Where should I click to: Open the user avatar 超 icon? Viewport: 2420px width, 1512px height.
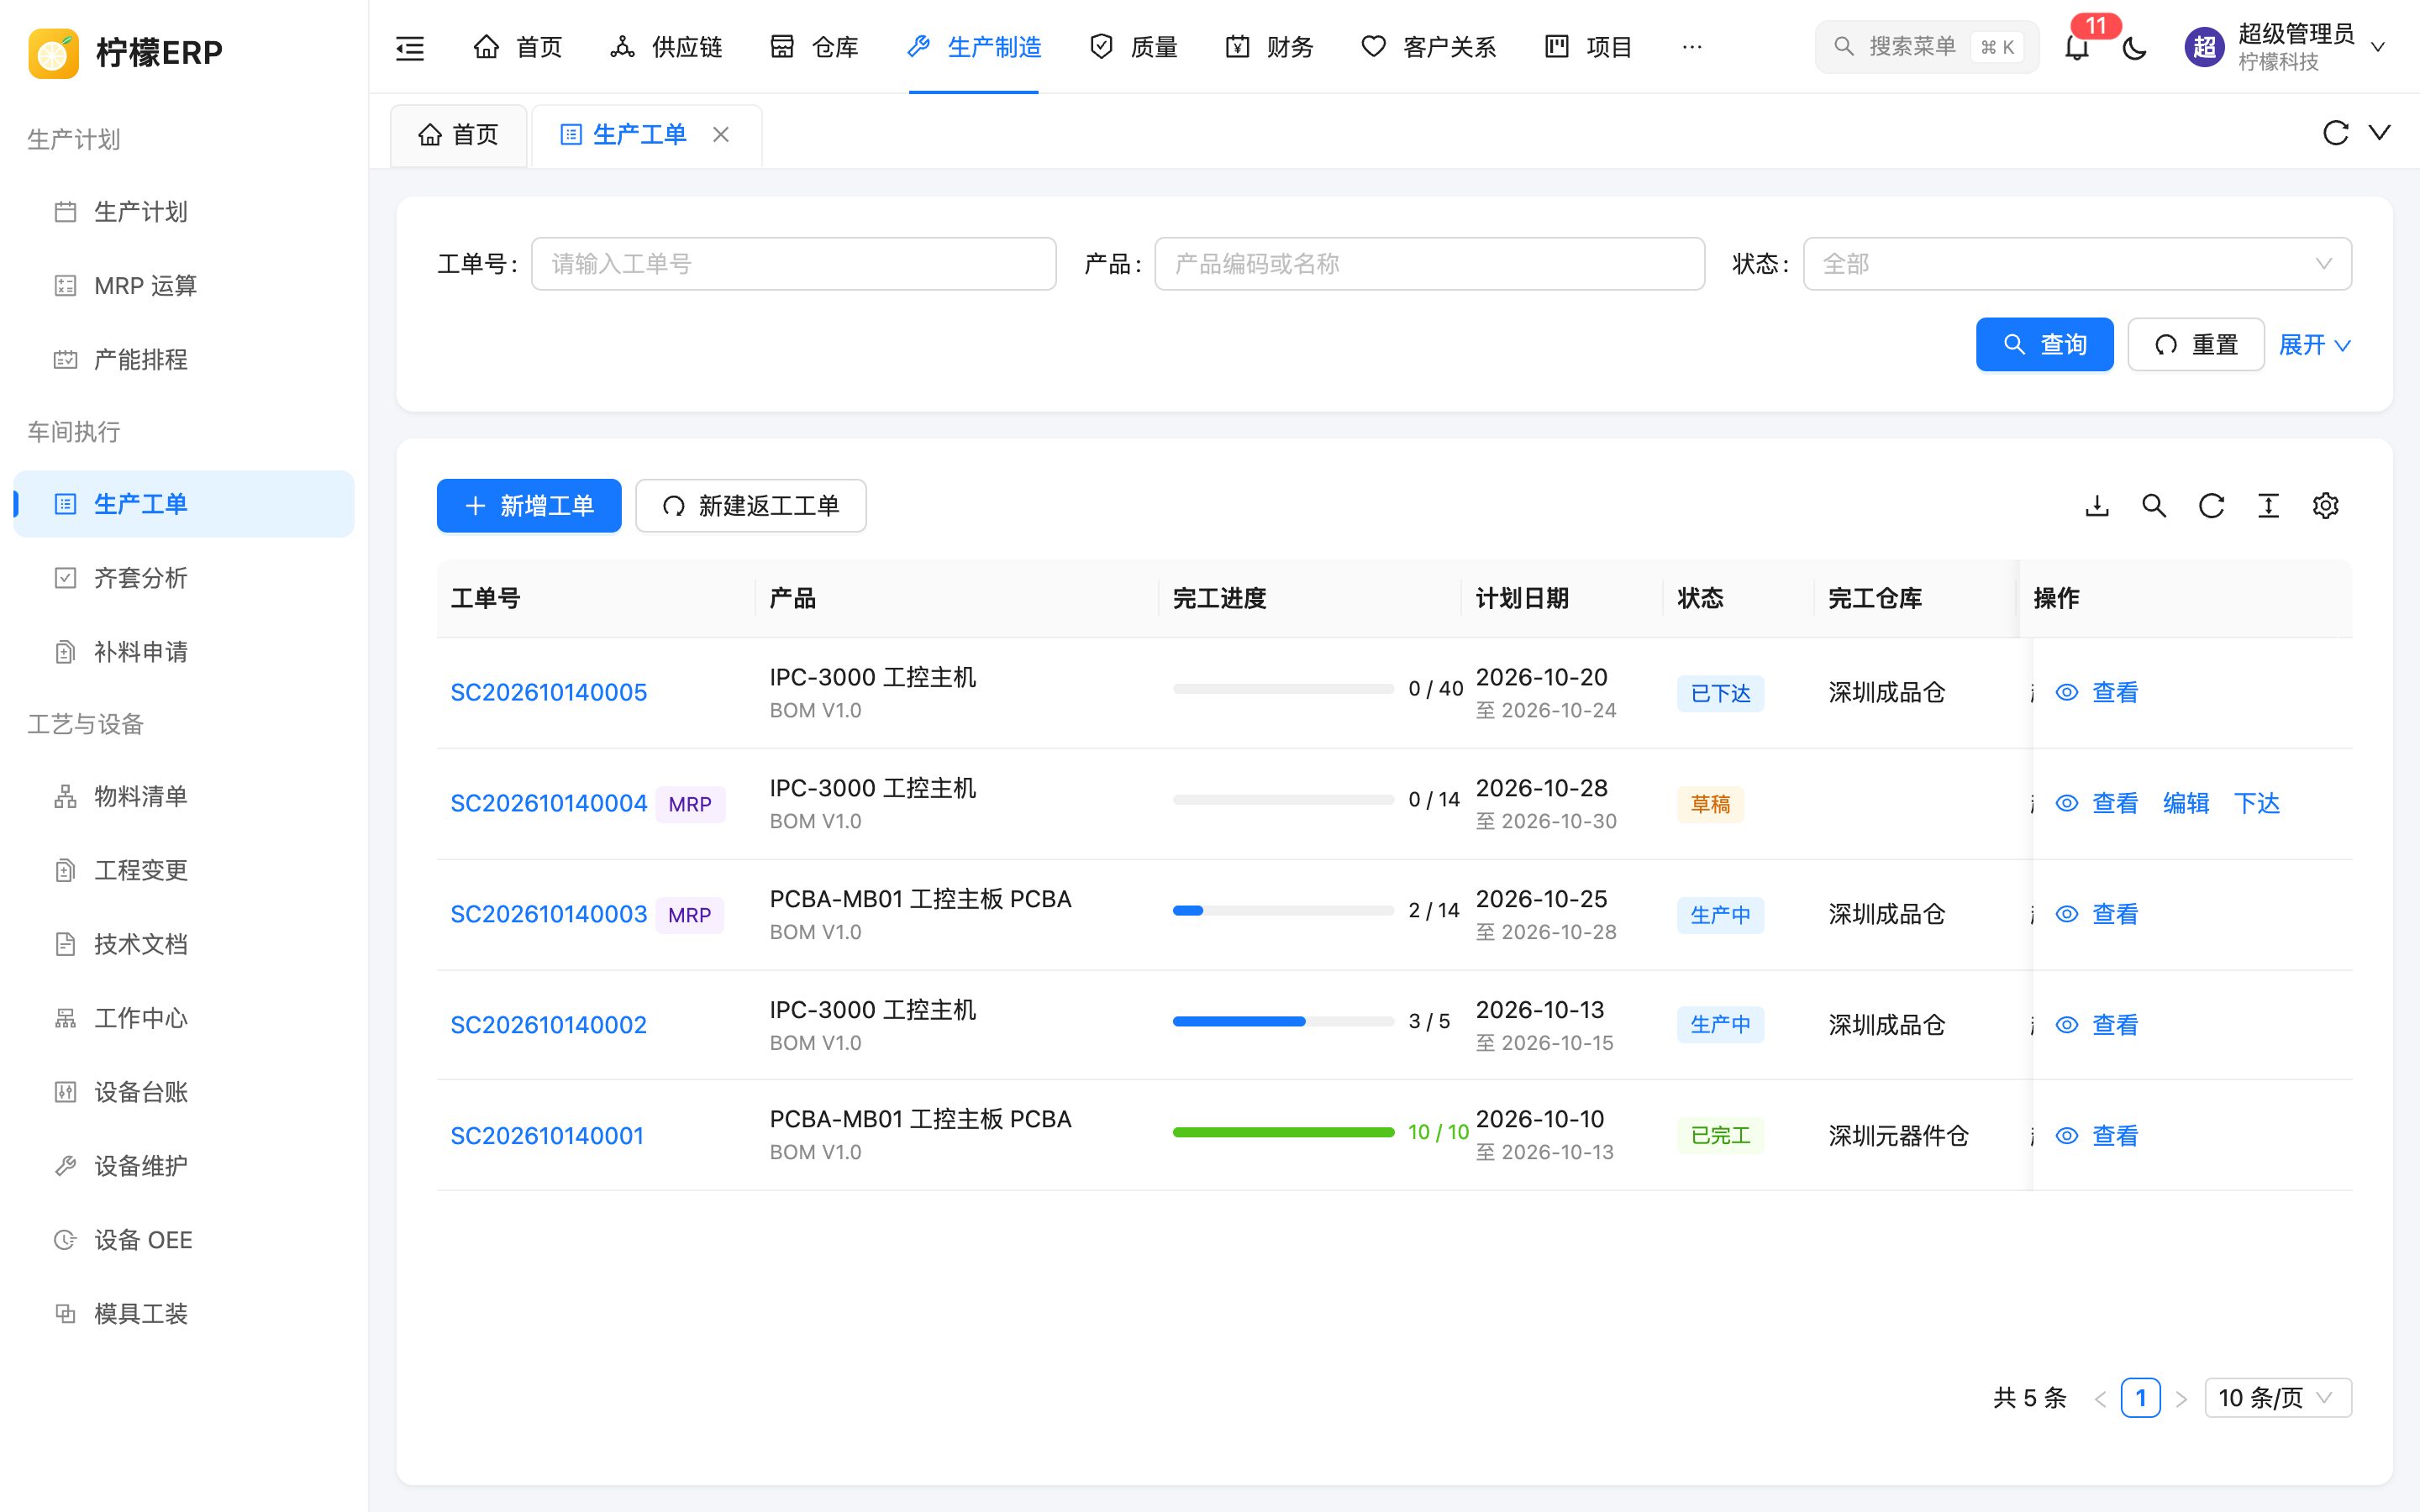(2204, 47)
